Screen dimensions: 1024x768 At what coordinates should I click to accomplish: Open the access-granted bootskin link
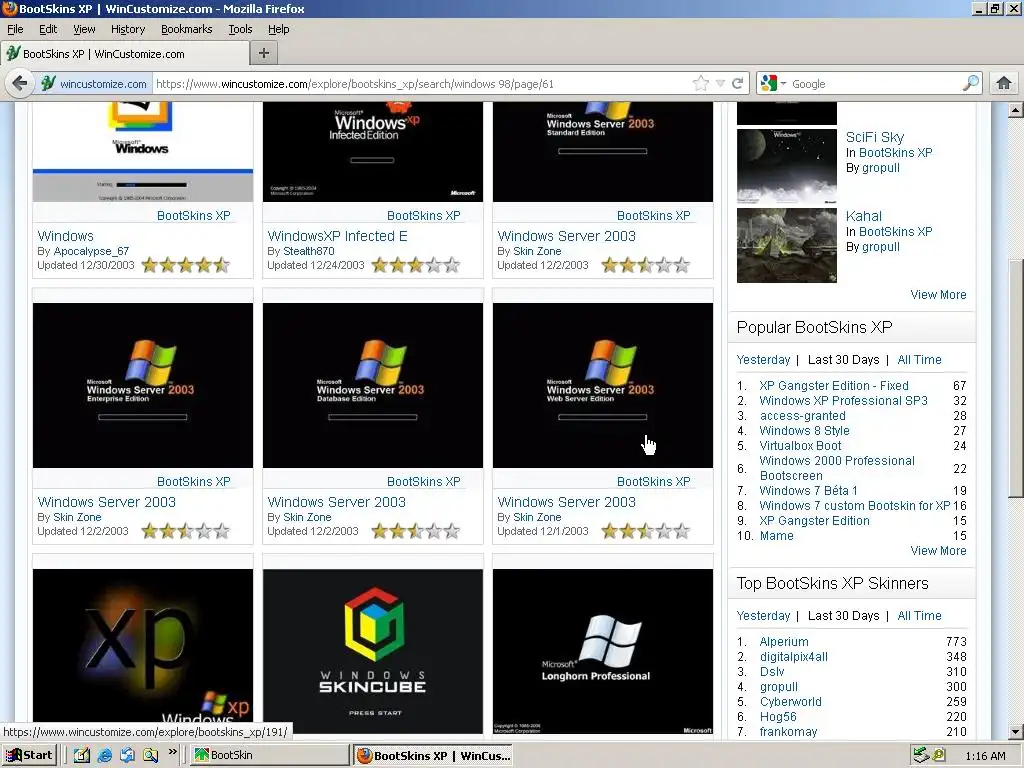click(803, 416)
